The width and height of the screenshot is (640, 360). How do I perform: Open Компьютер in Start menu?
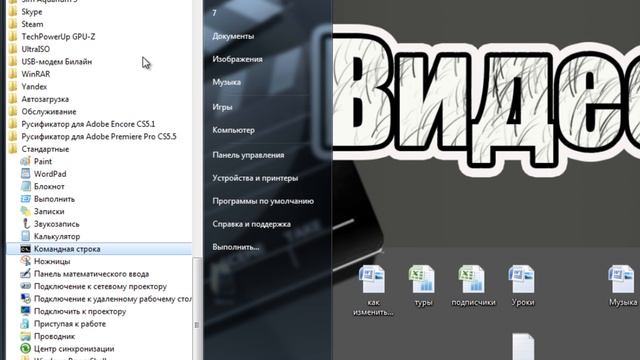coord(233,130)
